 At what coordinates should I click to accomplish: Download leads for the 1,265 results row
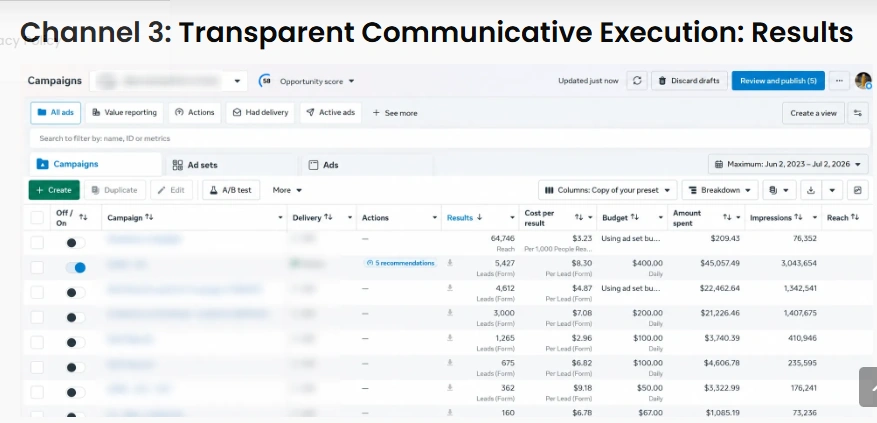pos(450,338)
